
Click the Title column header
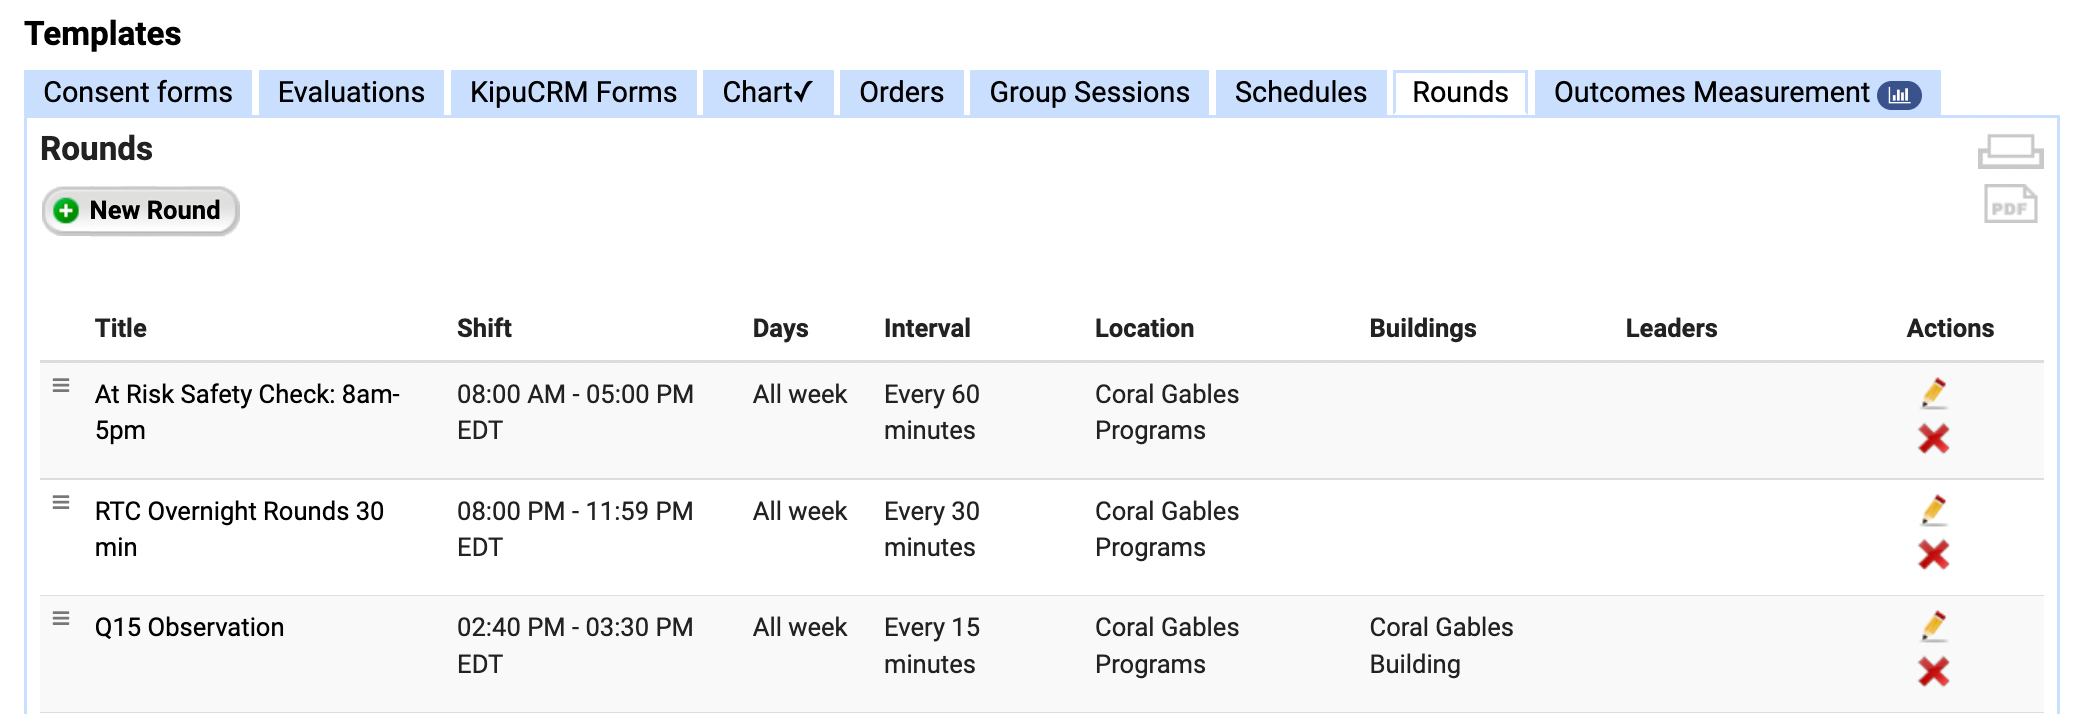[x=120, y=328]
